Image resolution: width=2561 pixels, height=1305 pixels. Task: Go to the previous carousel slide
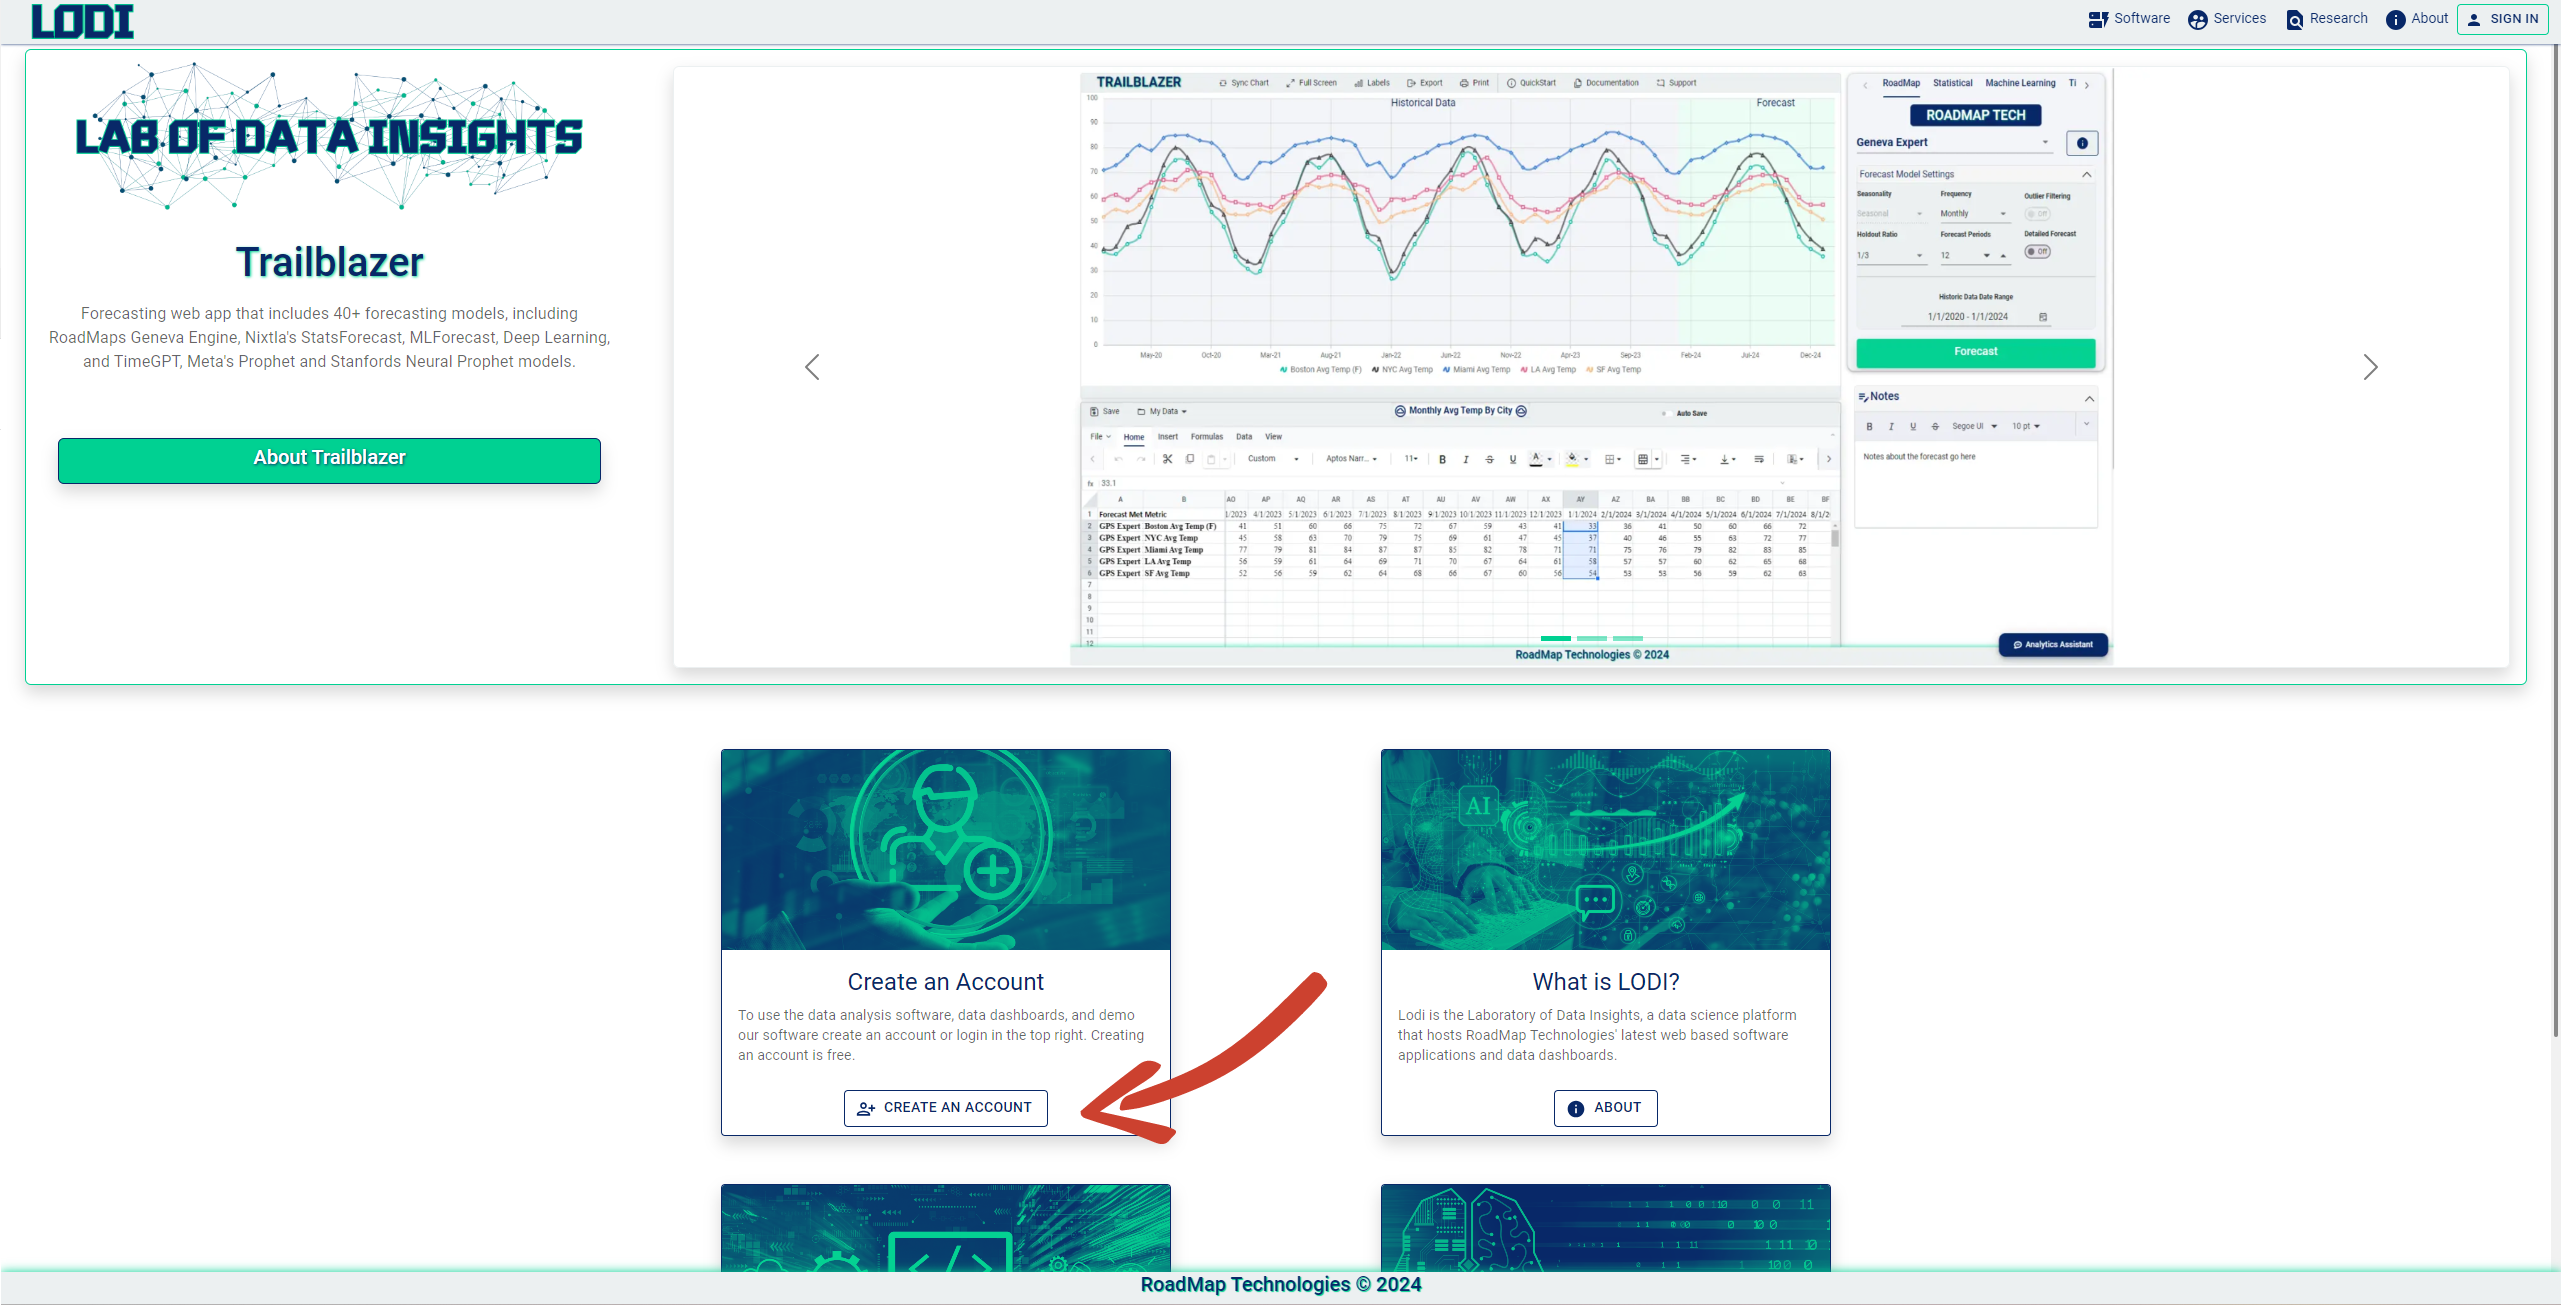click(812, 367)
